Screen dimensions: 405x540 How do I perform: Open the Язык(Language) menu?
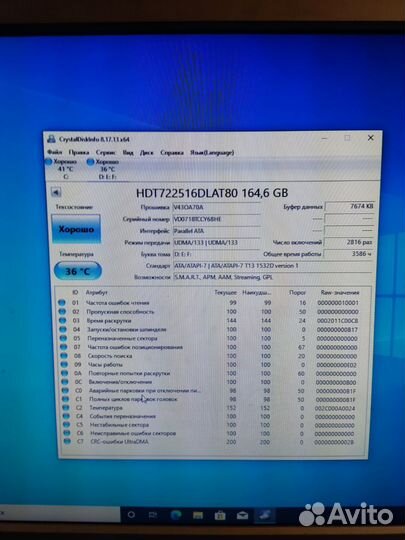[x=212, y=152]
